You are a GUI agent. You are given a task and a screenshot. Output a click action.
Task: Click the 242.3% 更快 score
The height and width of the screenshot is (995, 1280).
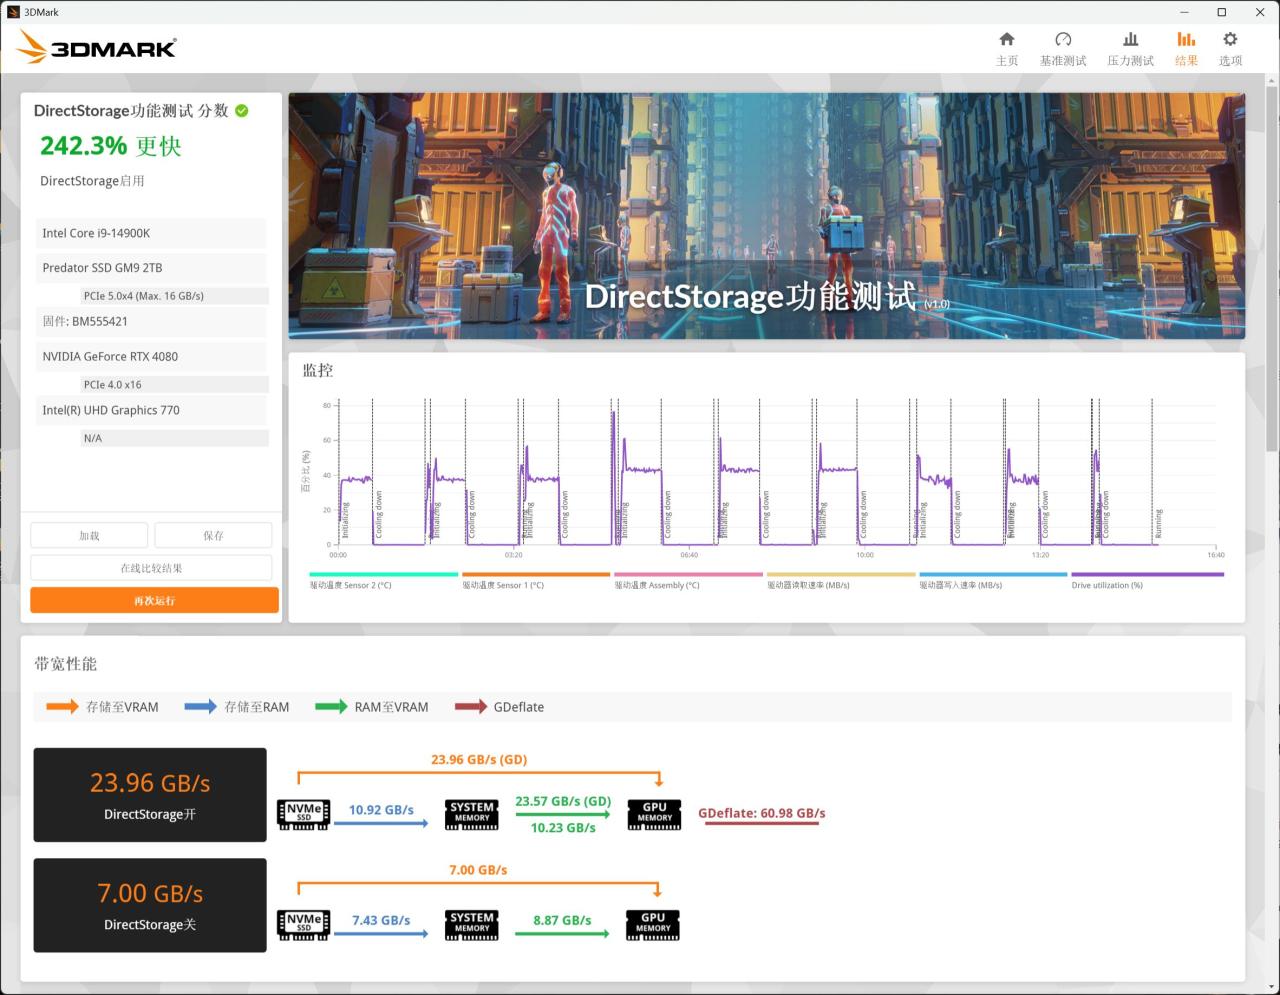(111, 146)
